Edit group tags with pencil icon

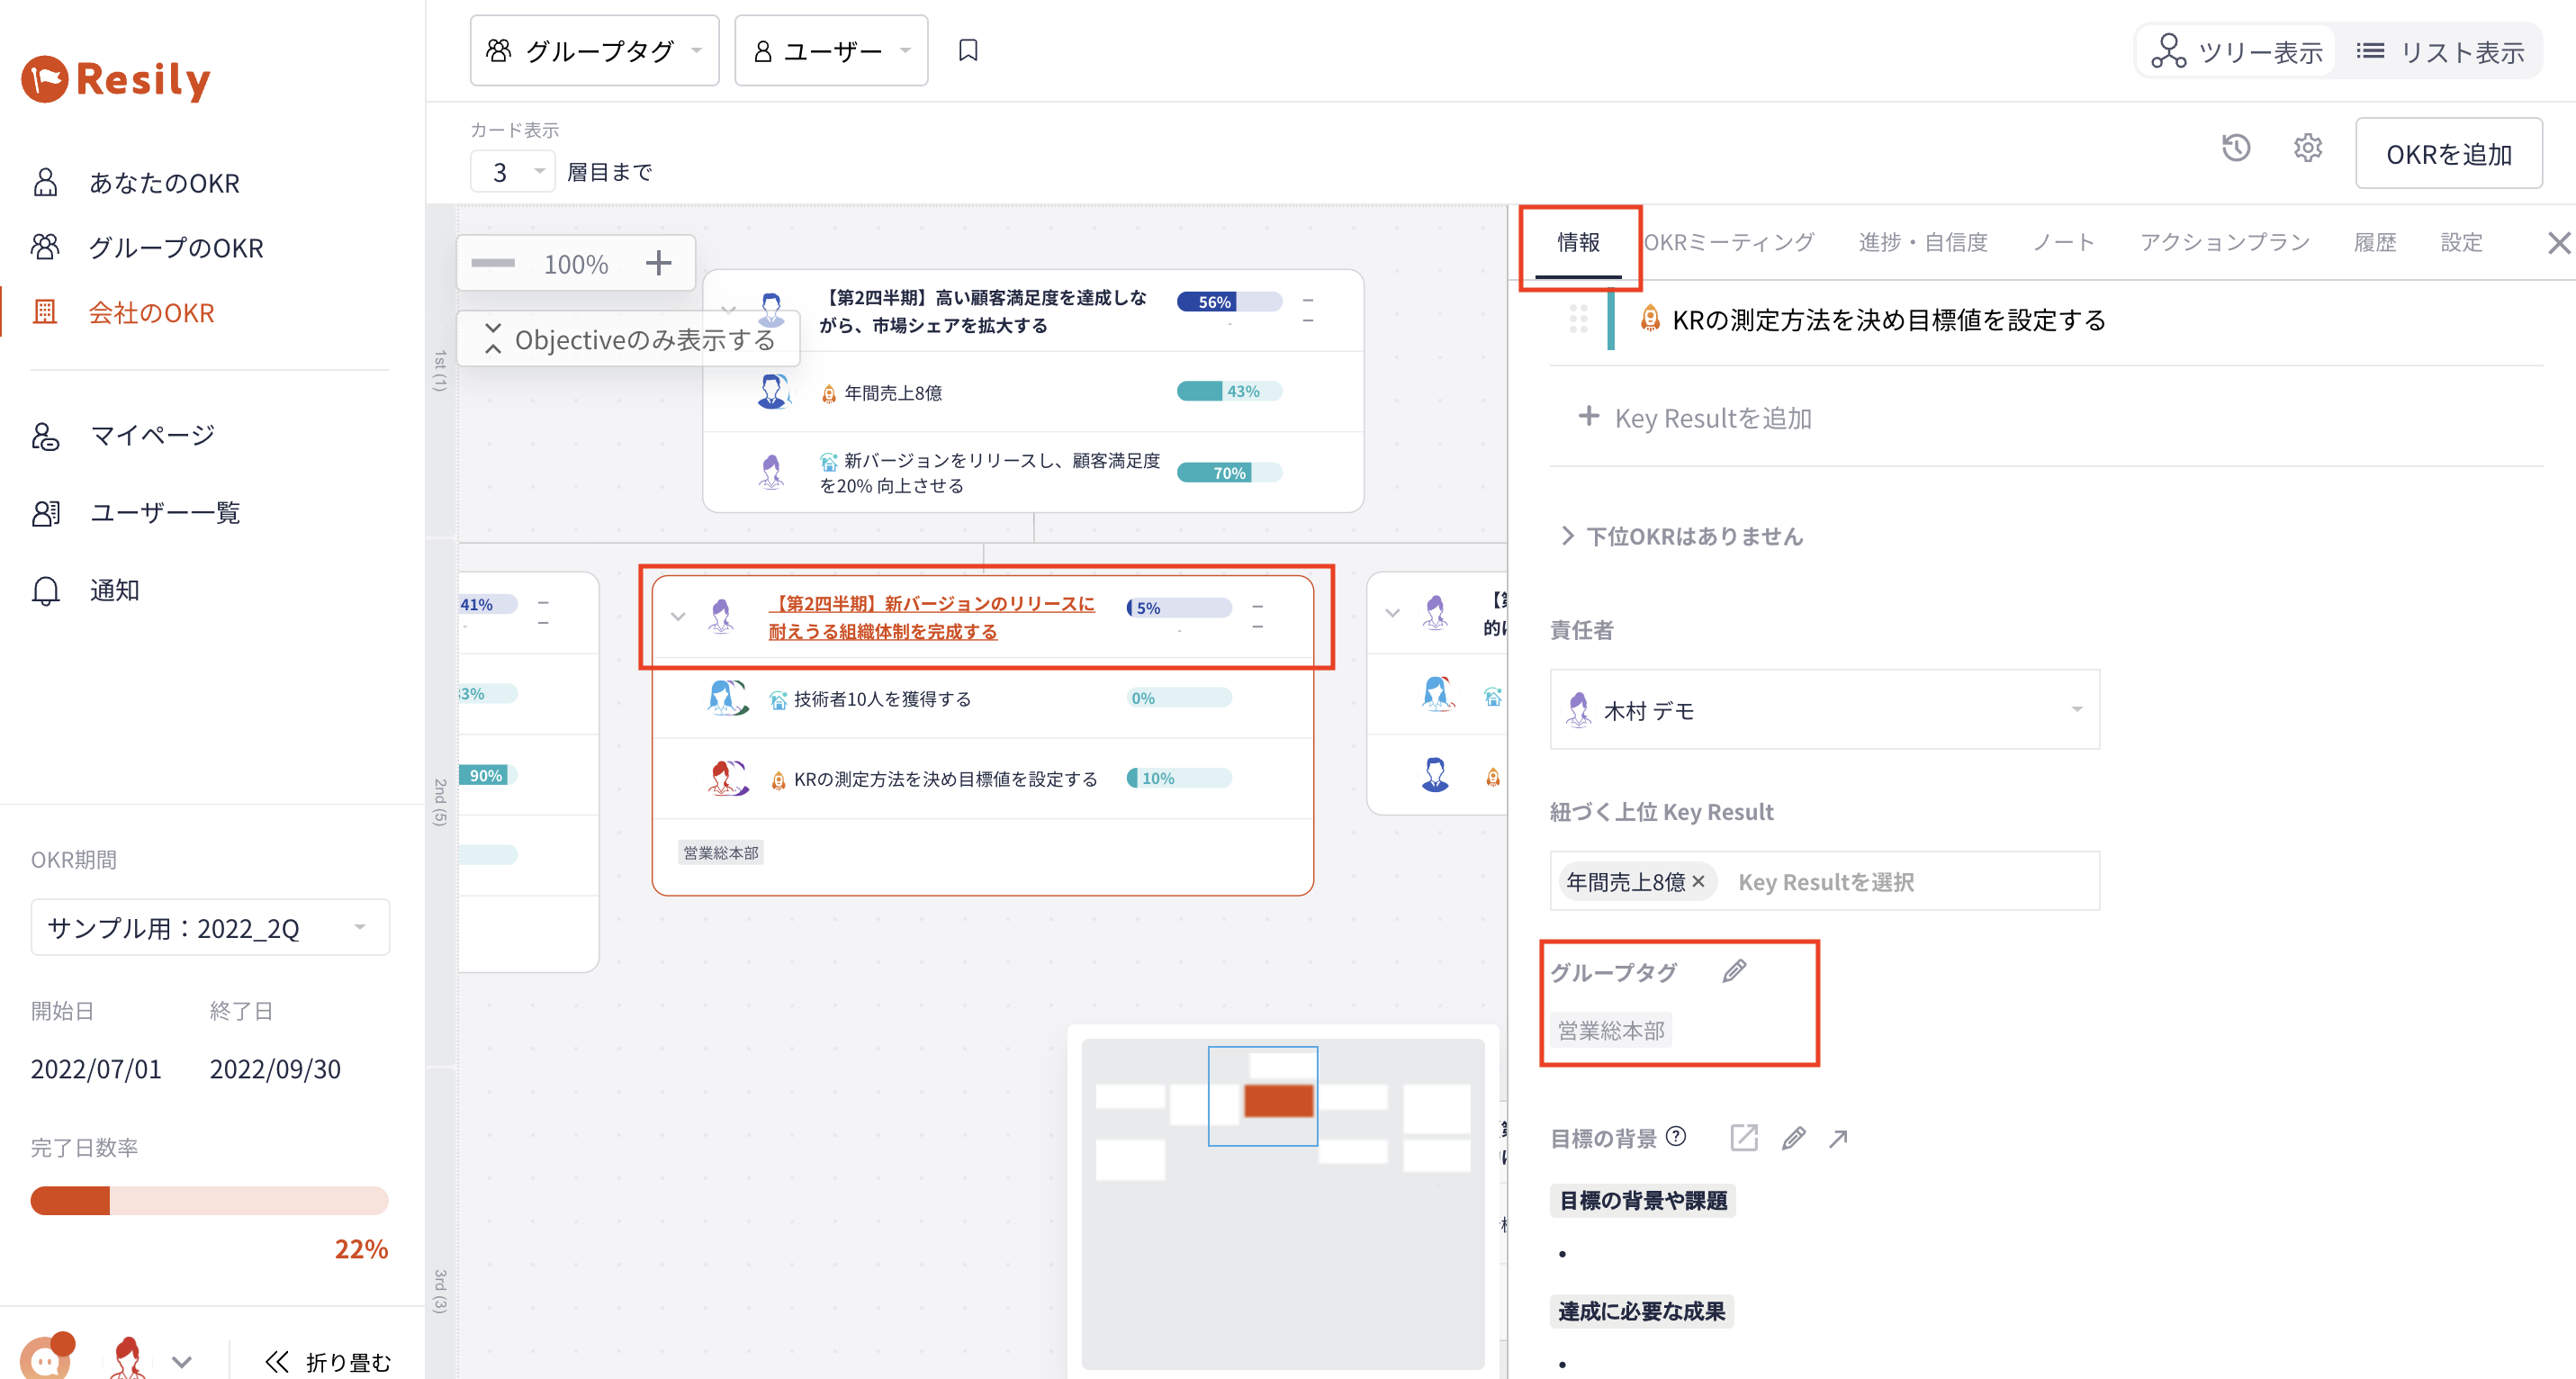click(x=1734, y=970)
